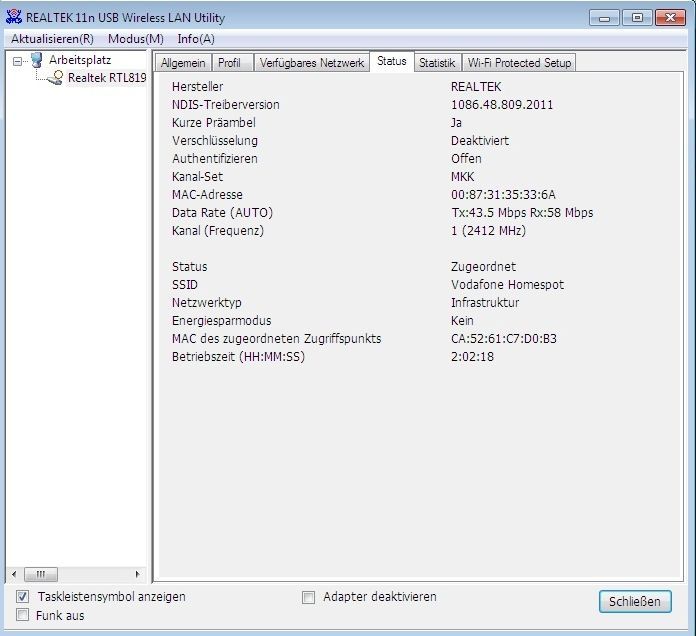Screen dimensions: 696x636
Task: Click the Infrastruktur network type value
Action: click(x=485, y=303)
